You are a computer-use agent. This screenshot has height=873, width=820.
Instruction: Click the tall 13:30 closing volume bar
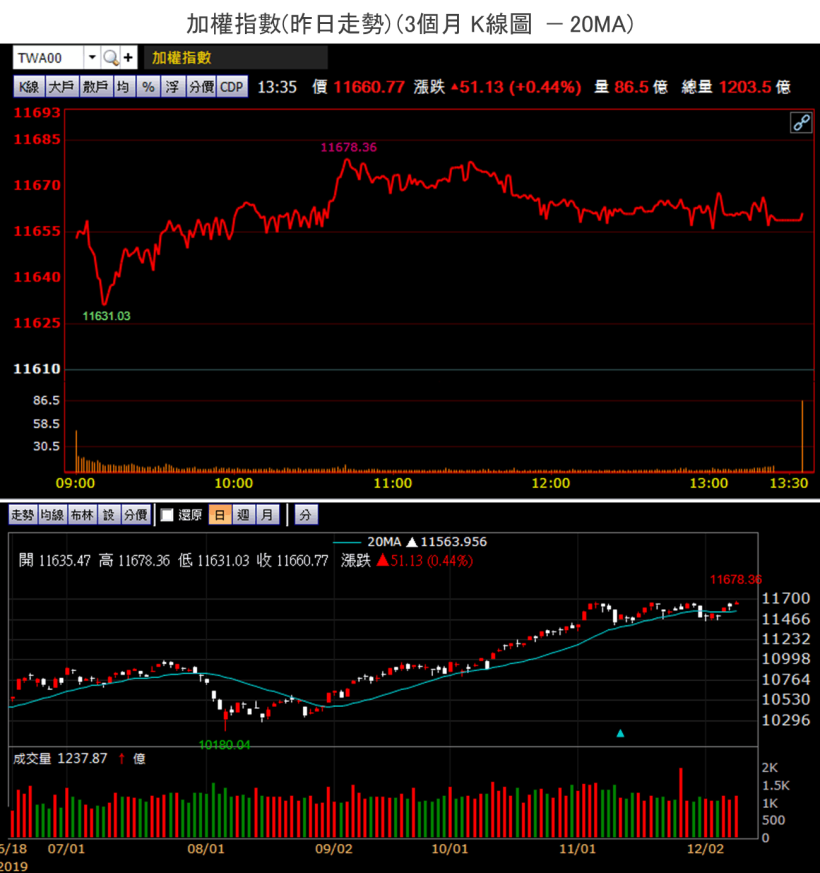[x=802, y=436]
